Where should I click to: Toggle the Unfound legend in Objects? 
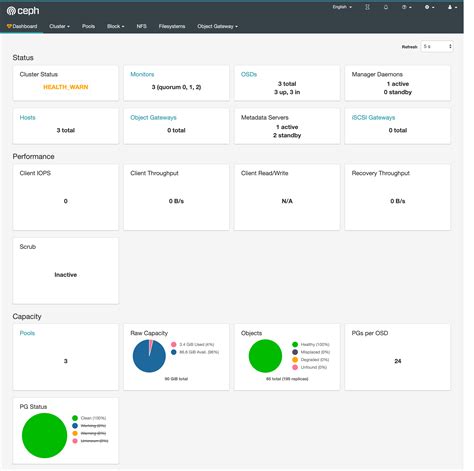[309, 367]
